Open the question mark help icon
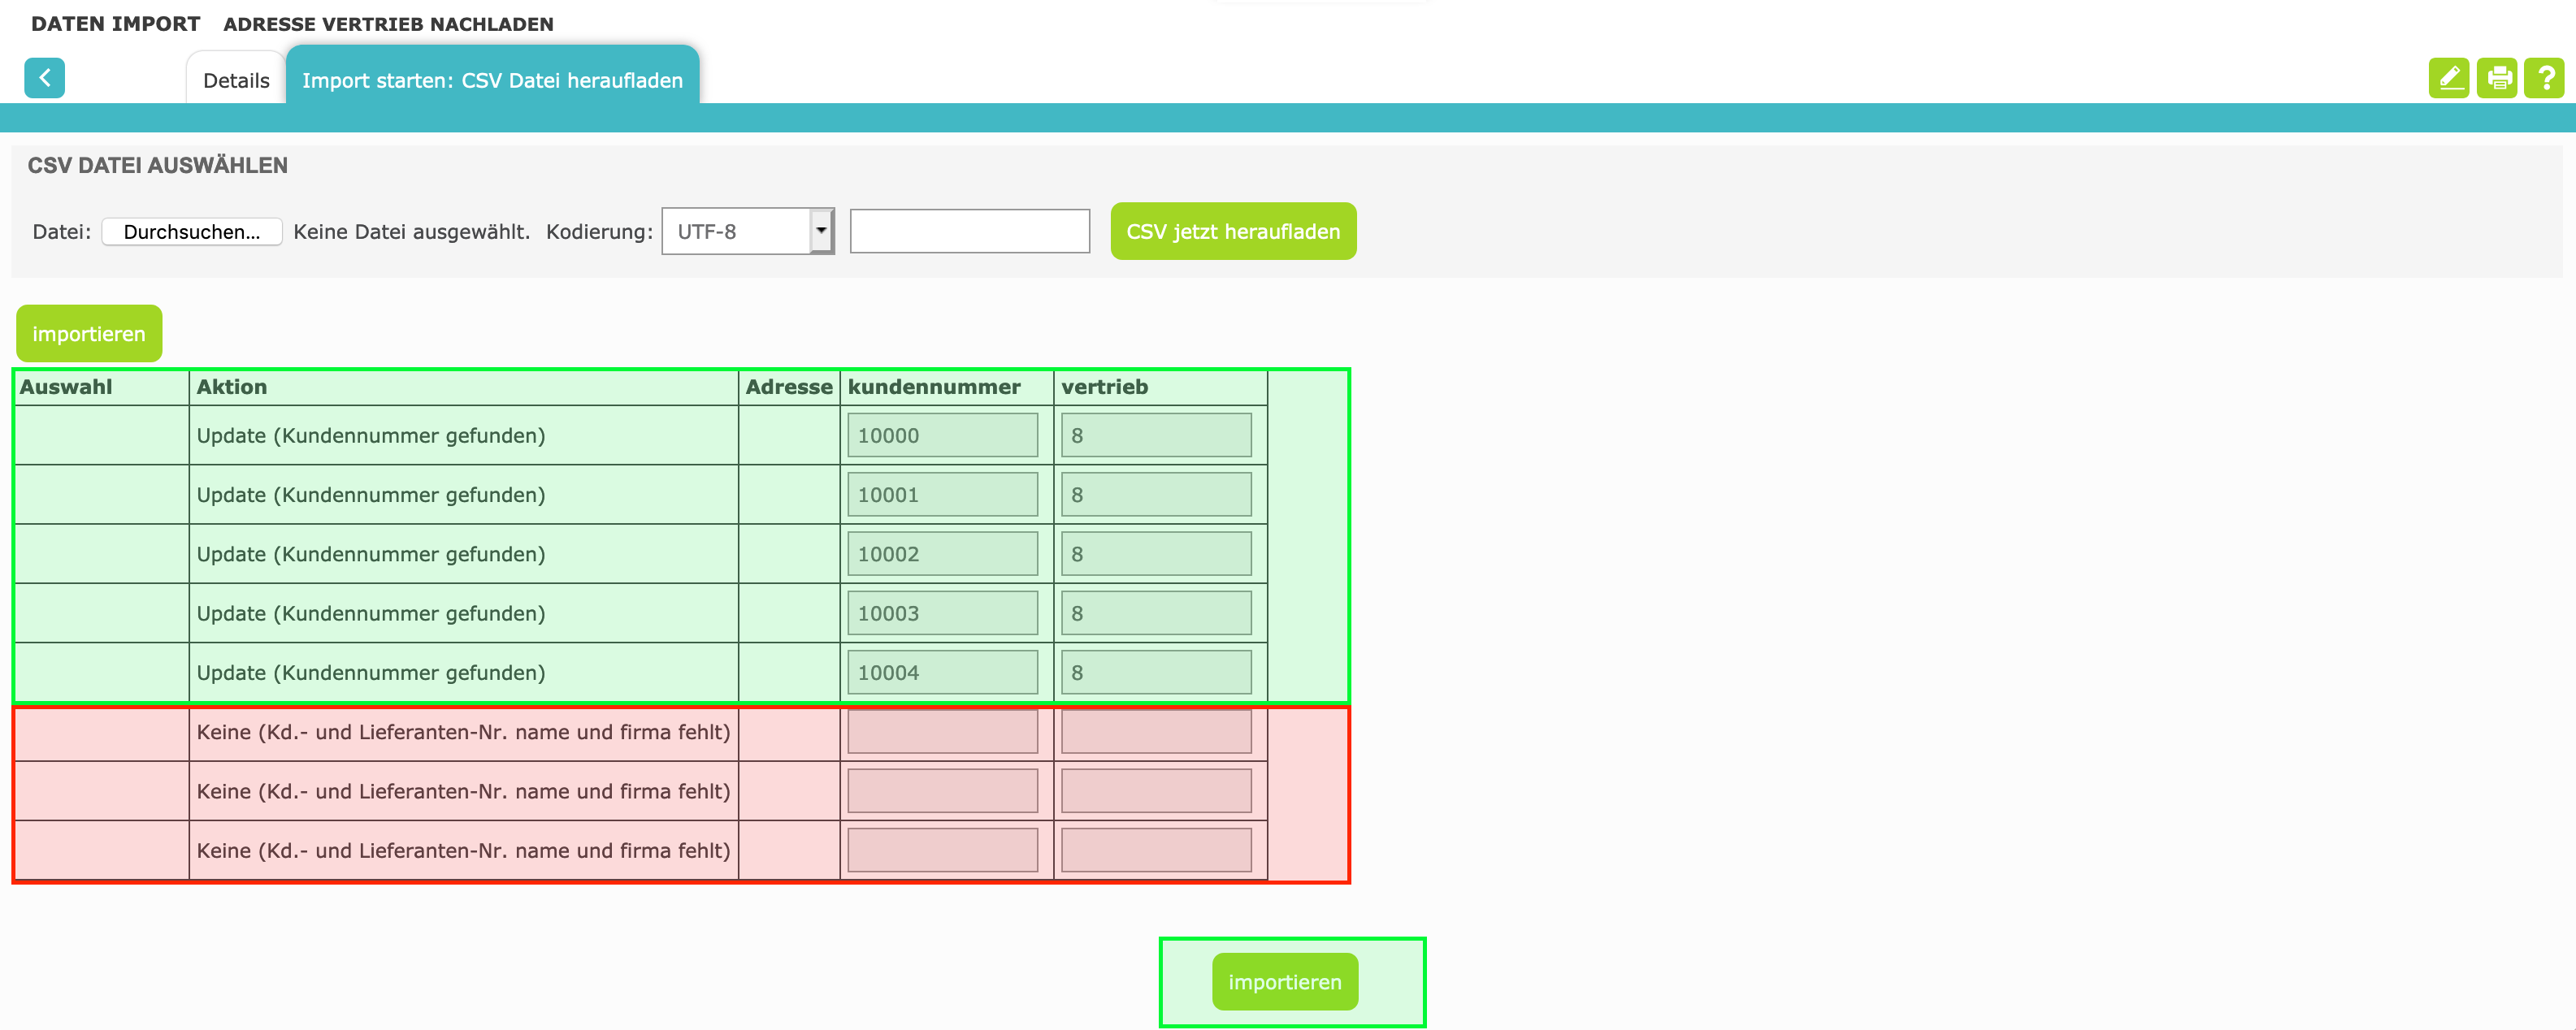Screen dimensions: 2576x1030 2544,78
